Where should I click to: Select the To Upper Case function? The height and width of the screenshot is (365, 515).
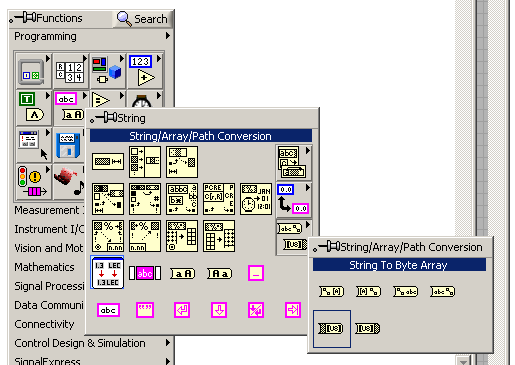coord(182,274)
